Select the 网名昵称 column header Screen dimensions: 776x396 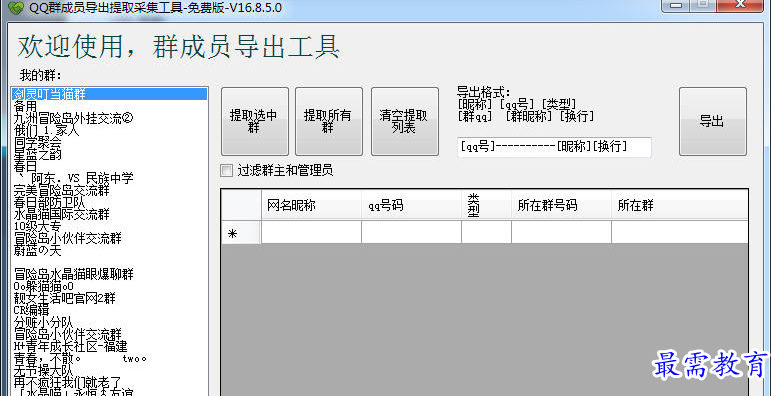click(311, 205)
